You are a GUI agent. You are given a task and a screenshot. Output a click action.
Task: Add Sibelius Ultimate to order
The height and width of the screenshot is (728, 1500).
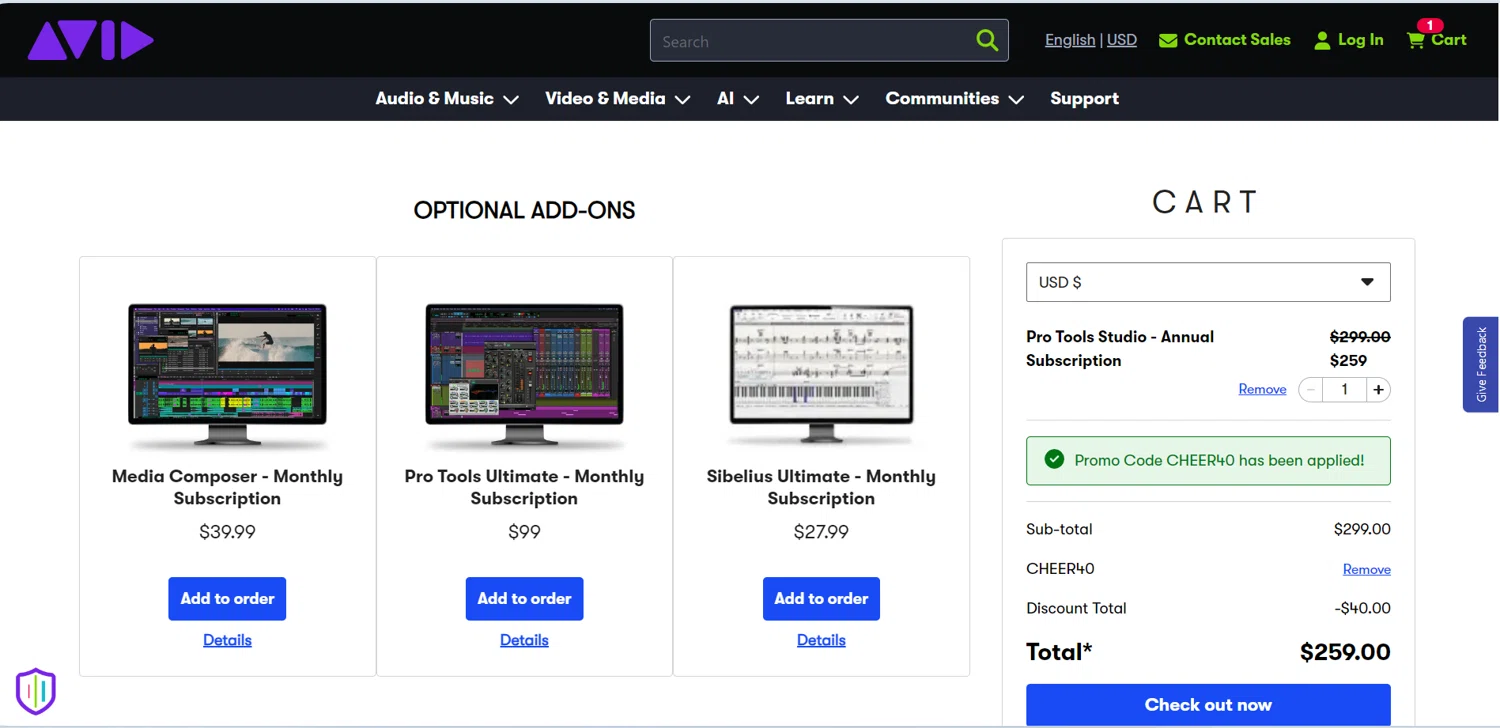point(821,598)
